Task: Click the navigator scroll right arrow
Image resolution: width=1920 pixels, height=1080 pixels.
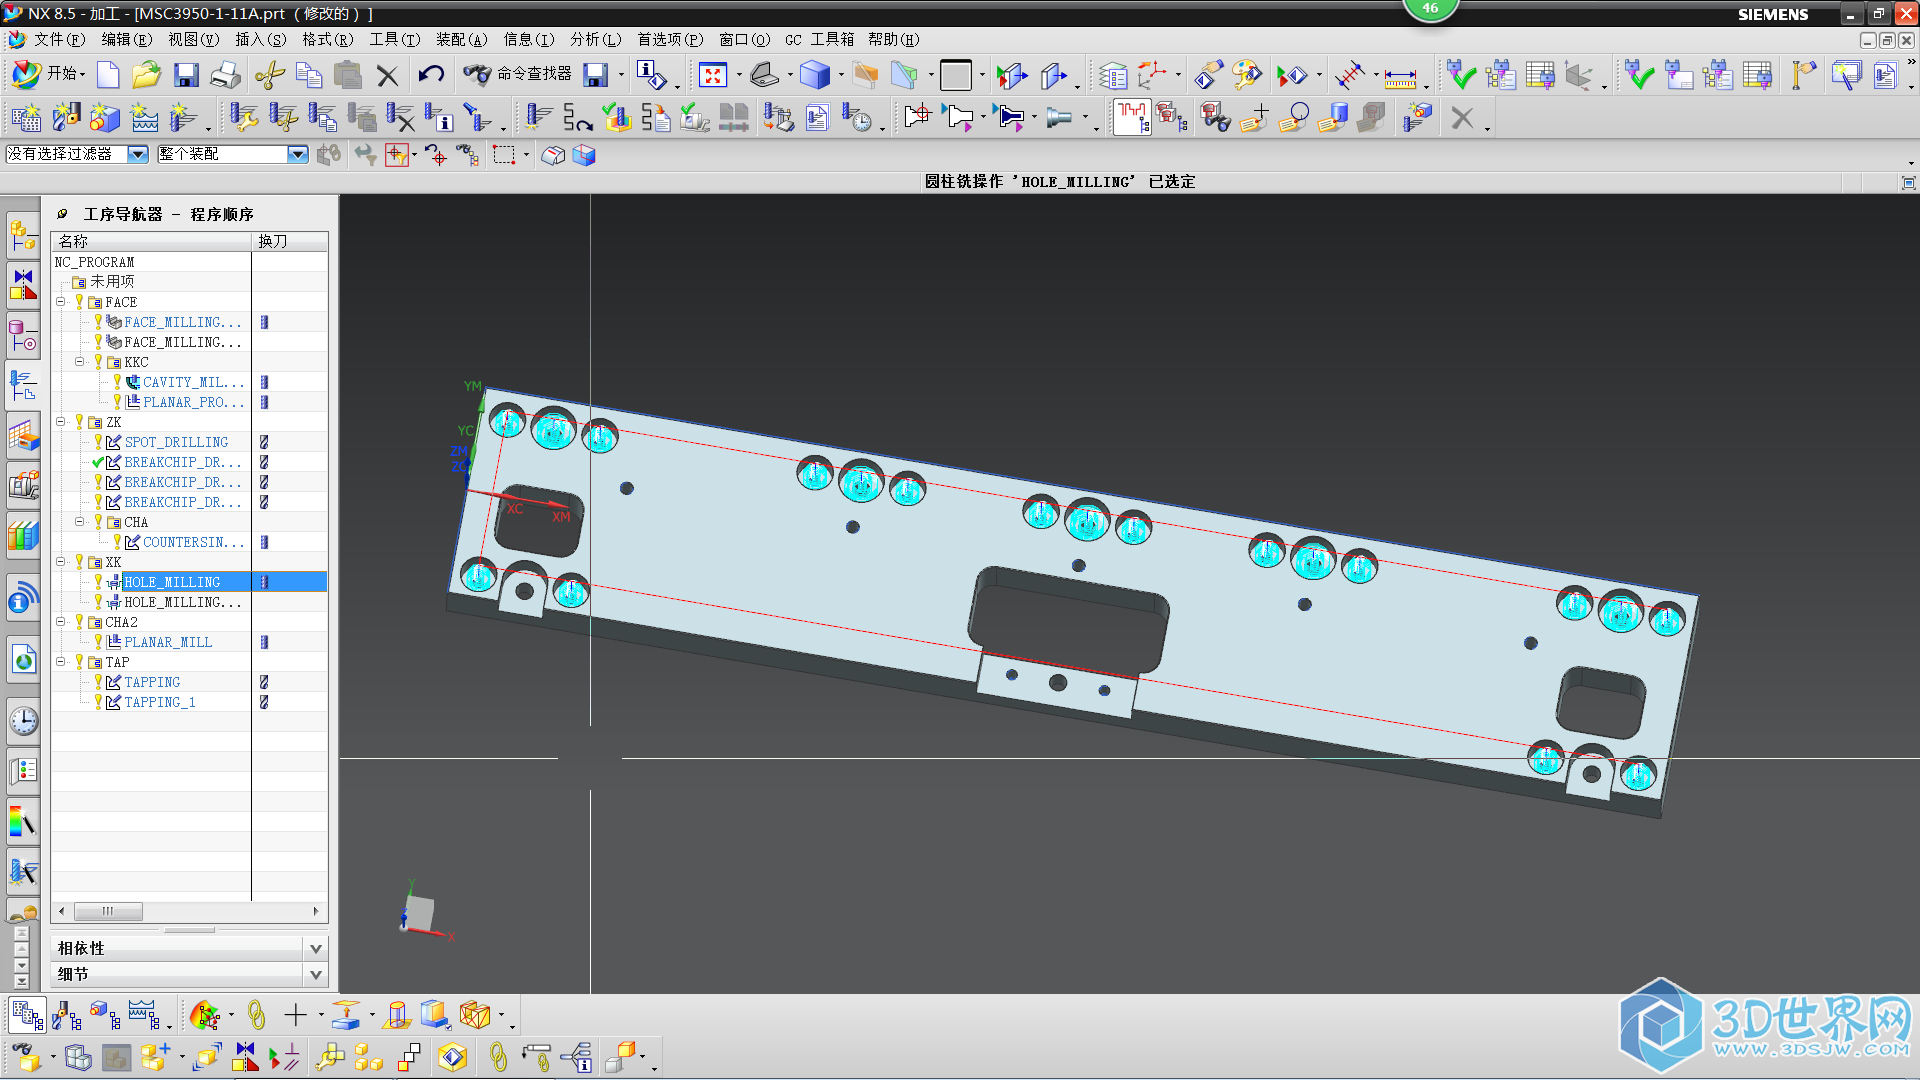Action: coord(316,911)
